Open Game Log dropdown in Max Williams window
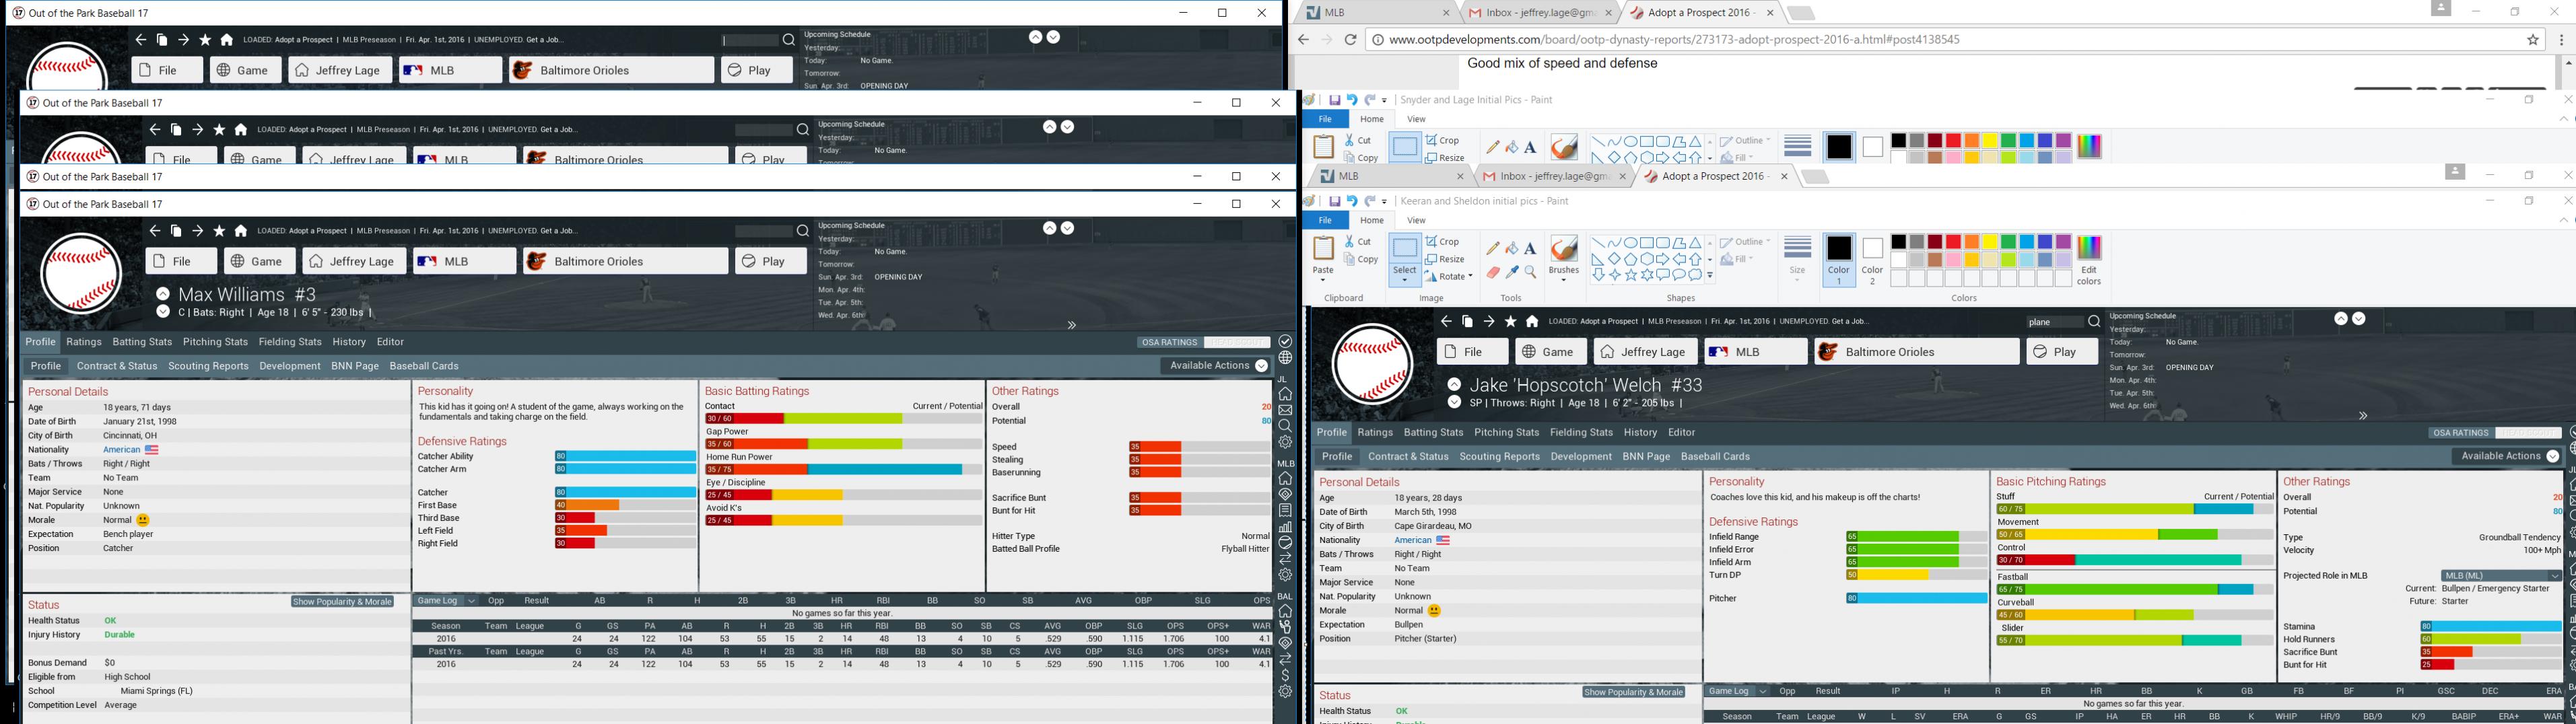This screenshot has width=2576, height=724. (x=446, y=601)
